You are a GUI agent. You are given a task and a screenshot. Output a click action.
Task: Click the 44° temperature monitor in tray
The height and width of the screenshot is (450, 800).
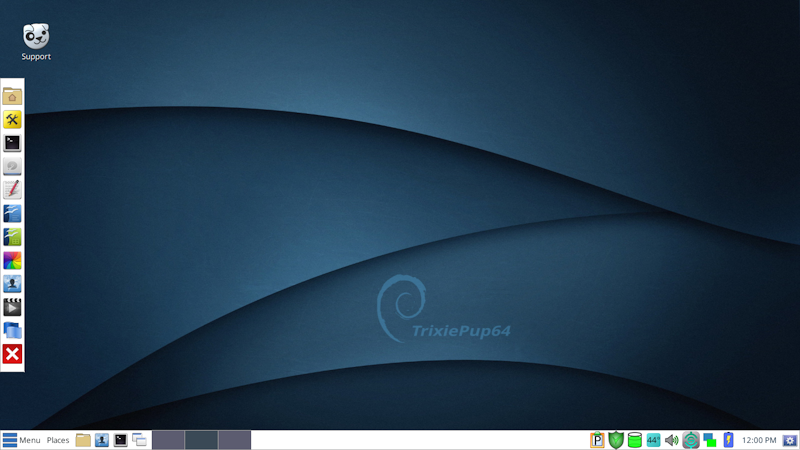(653, 440)
